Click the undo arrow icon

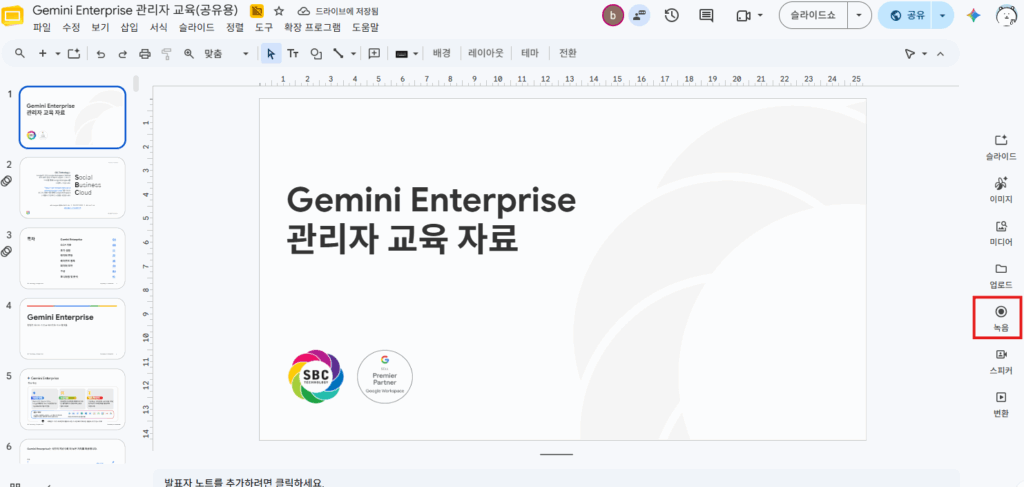point(101,54)
